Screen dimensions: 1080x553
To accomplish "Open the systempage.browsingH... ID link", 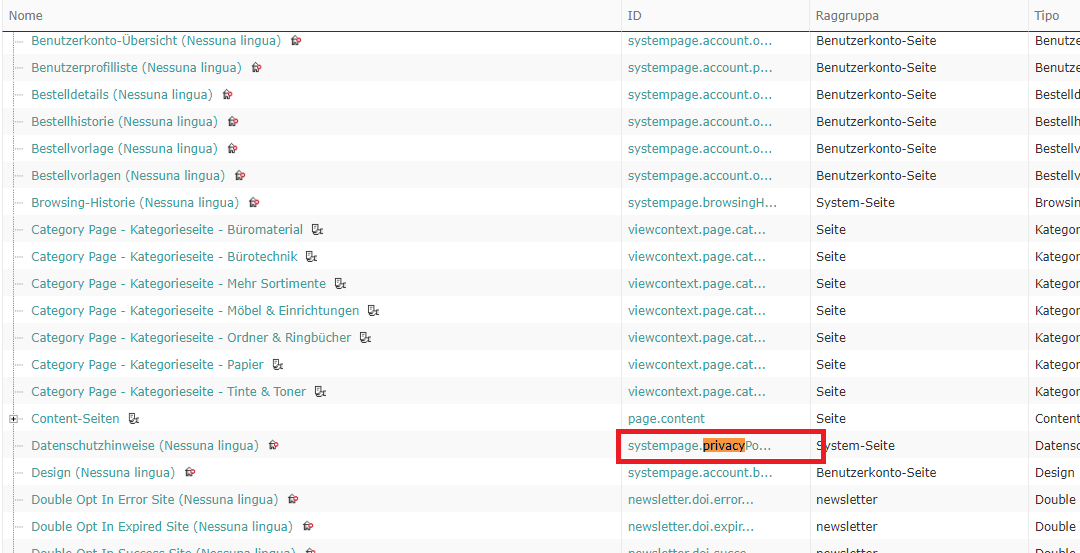I will pos(702,202).
